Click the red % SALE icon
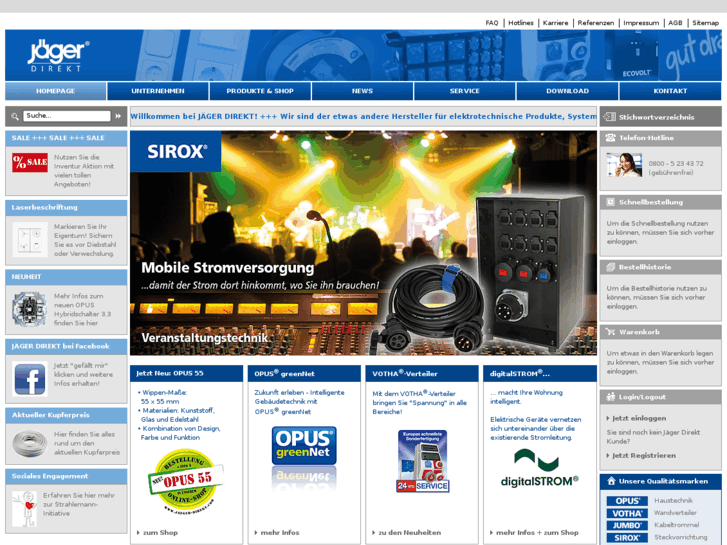The image size is (727, 545). tap(30, 162)
